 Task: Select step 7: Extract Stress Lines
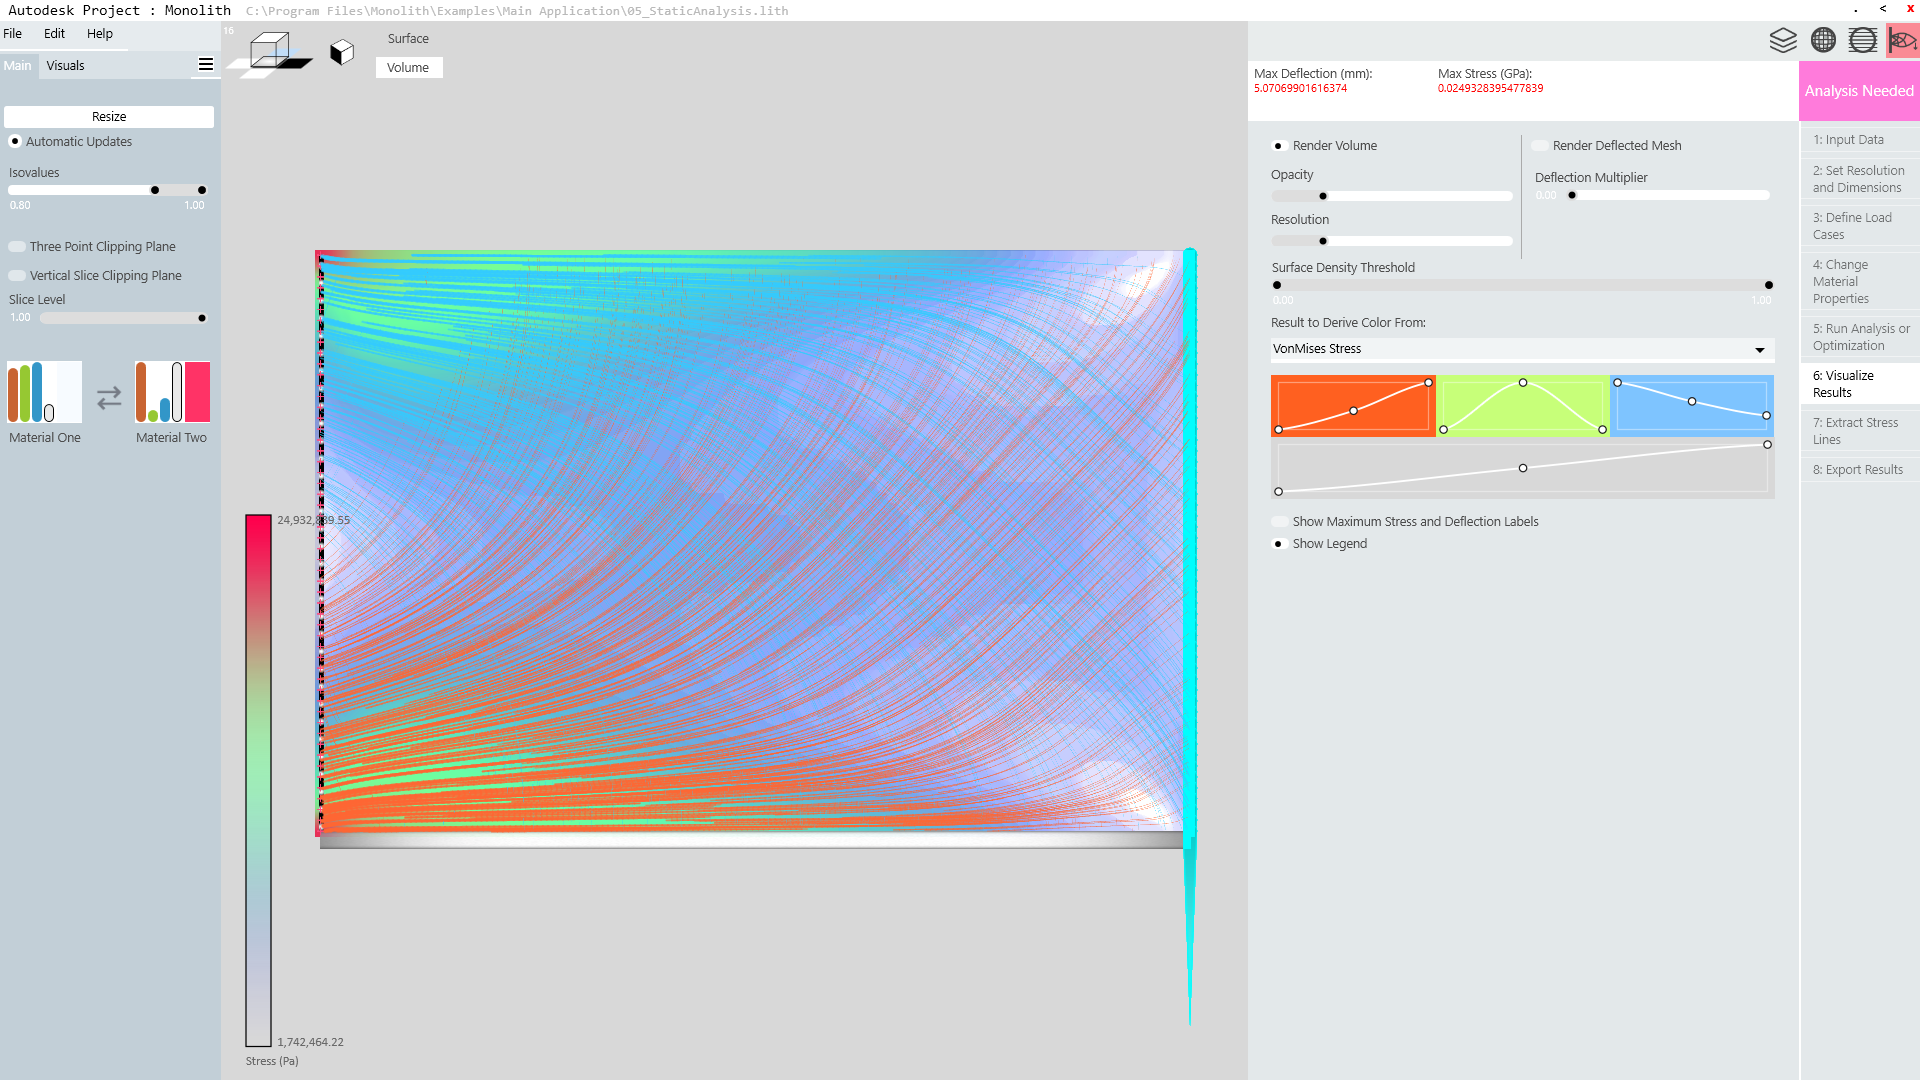(x=1855, y=431)
